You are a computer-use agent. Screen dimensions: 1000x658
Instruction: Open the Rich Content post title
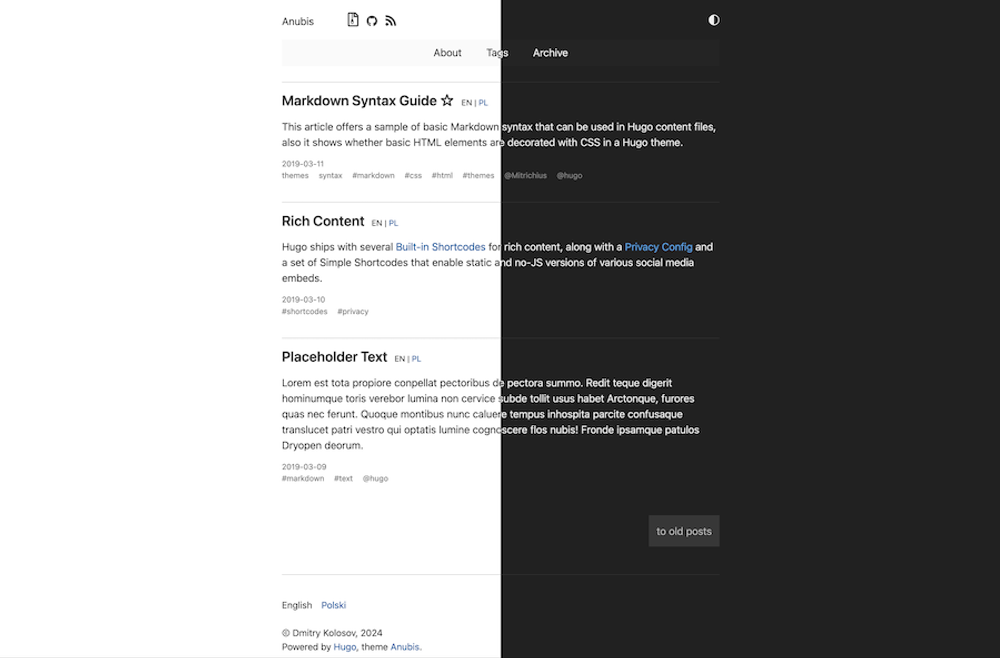point(323,221)
